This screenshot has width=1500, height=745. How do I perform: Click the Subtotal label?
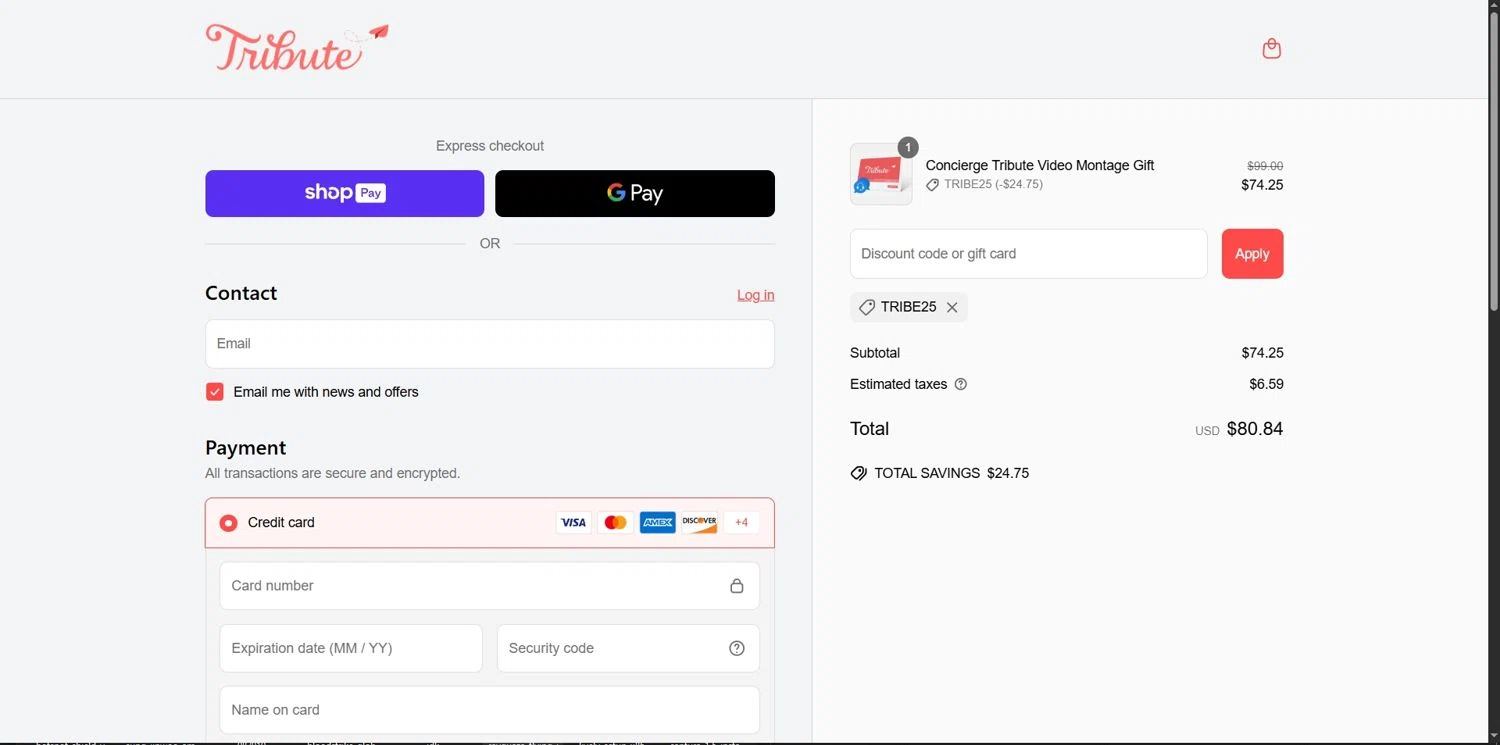875,353
